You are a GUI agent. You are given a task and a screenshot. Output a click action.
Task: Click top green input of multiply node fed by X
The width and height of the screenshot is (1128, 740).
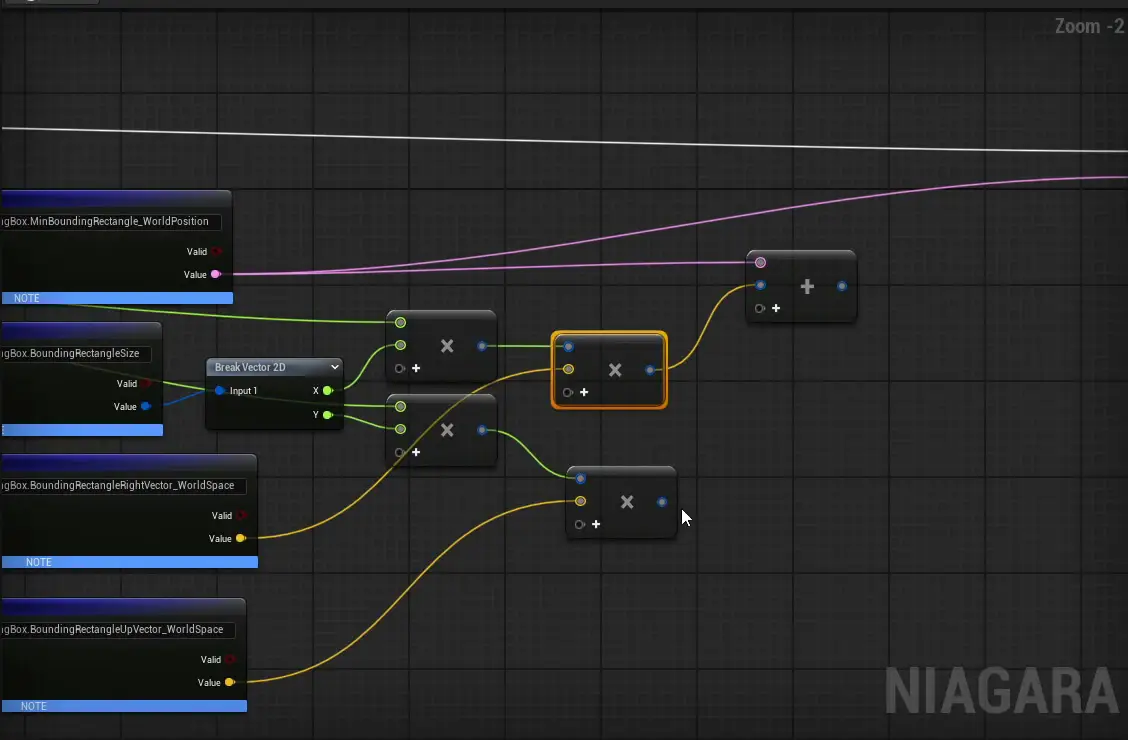401,322
